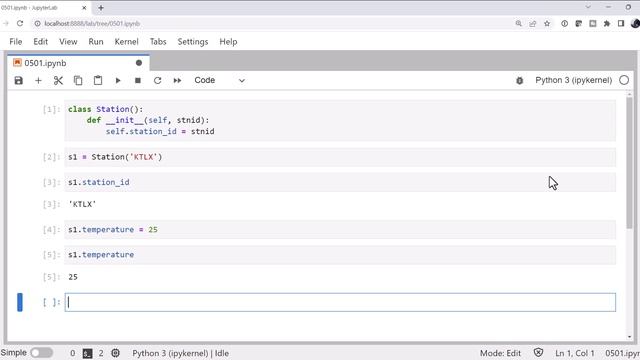Run the selected cell
Viewport: 640px width, 360px height.
tap(118, 80)
